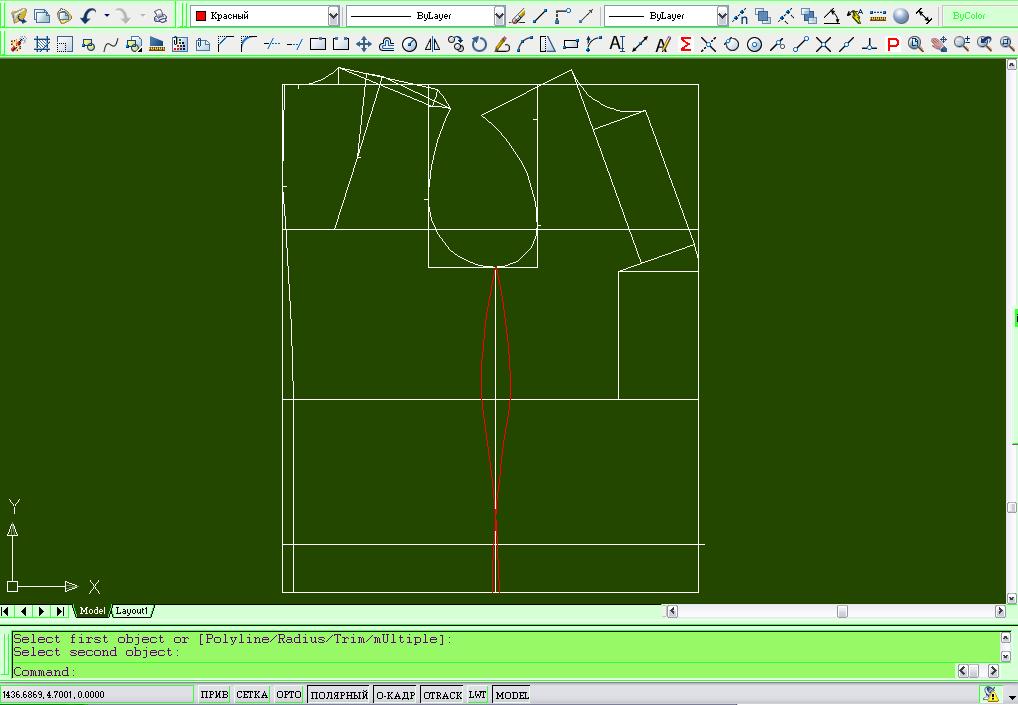Viewport: 1018px width, 705px height.
Task: Expand the second ByLayer lineweight dropdown
Action: [722, 16]
